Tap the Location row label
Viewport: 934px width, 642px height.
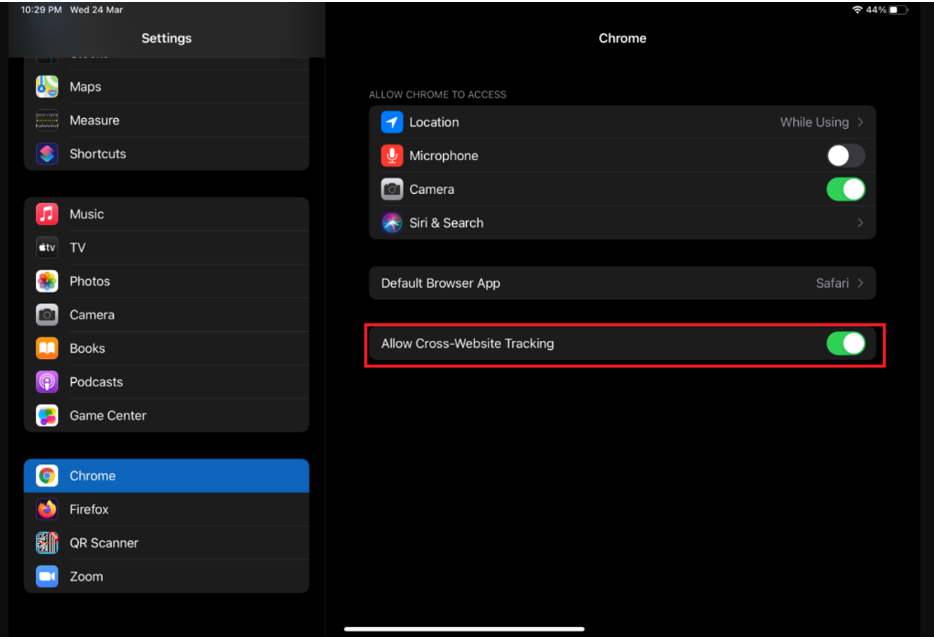(x=434, y=122)
